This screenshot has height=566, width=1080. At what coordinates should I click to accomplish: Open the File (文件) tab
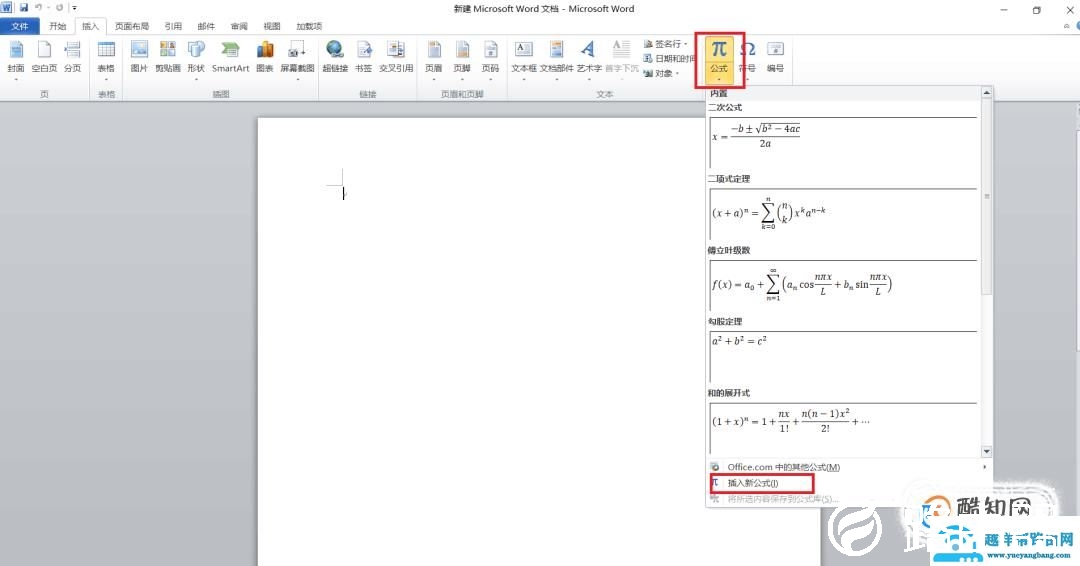(20, 26)
